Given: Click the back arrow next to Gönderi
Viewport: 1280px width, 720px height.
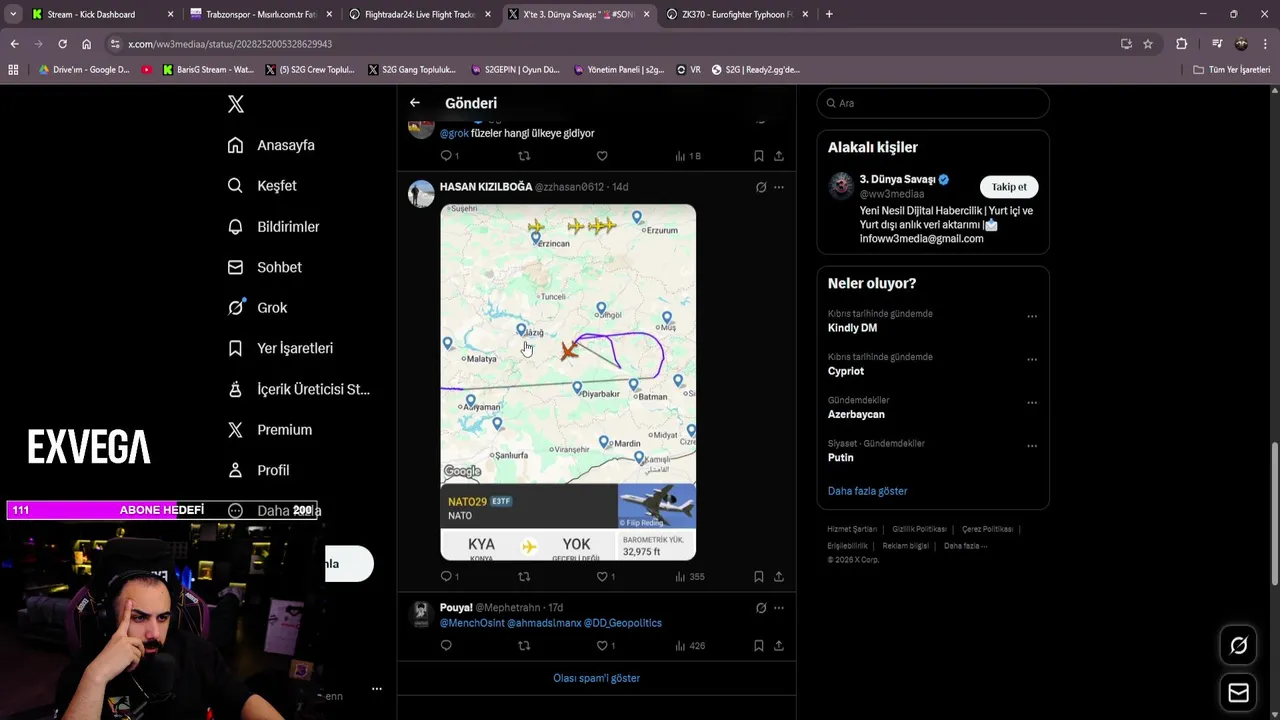Looking at the screenshot, I should 415,103.
